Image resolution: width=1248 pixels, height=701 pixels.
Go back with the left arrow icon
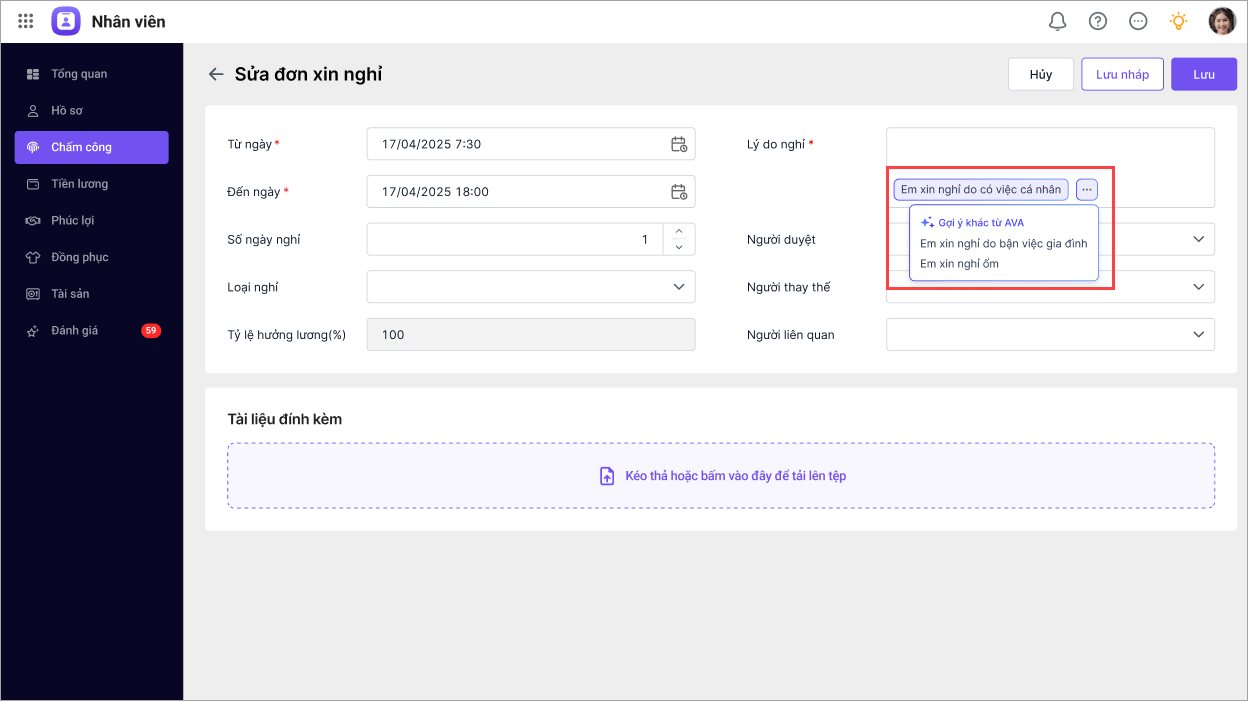(215, 74)
